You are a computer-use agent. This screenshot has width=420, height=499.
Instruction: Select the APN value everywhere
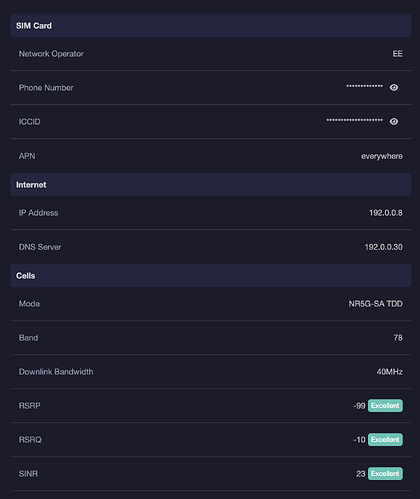coord(382,156)
